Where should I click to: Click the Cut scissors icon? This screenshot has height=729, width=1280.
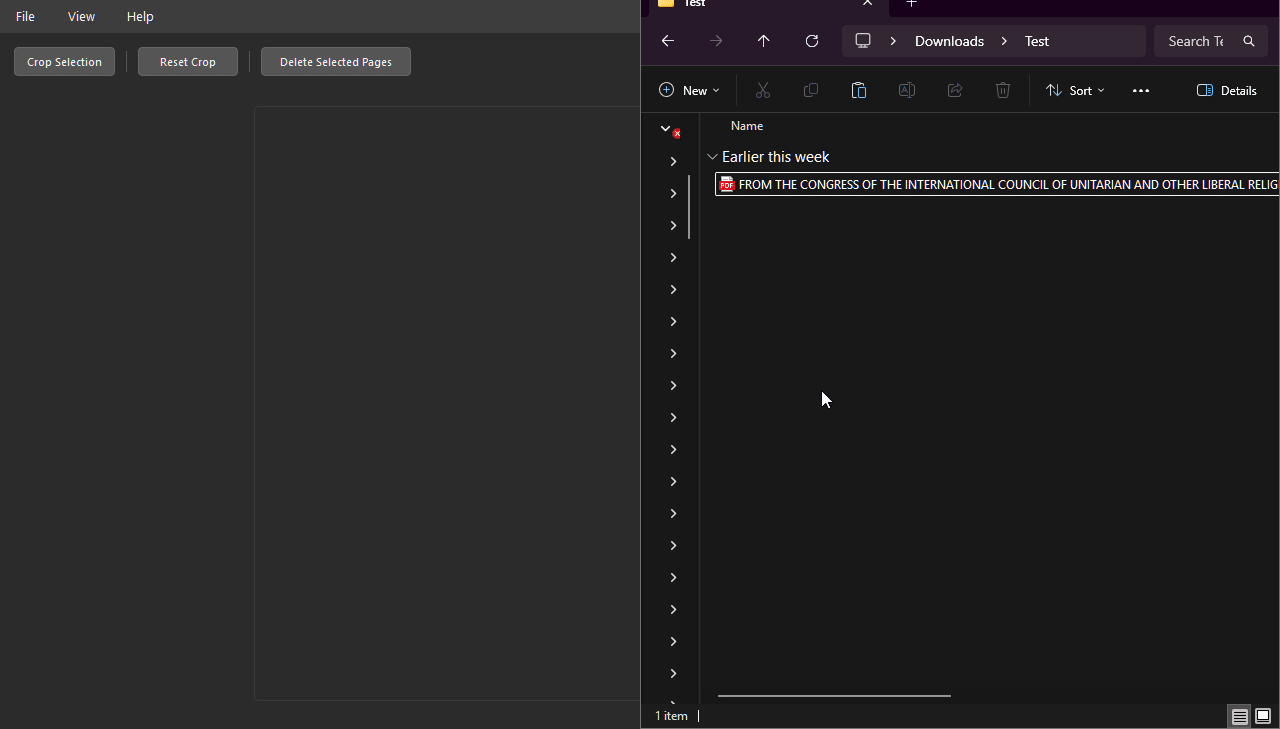[763, 90]
